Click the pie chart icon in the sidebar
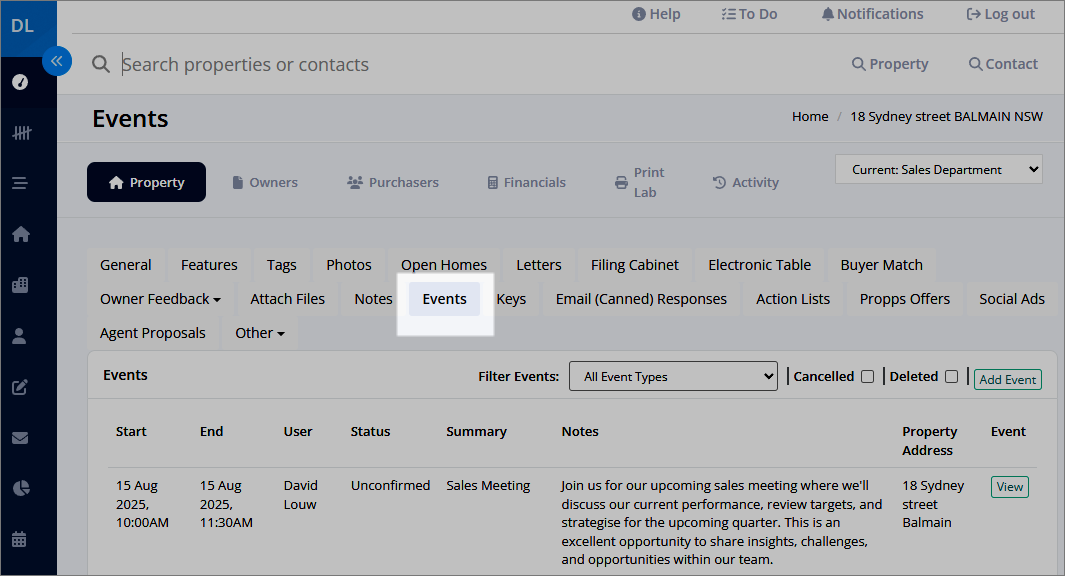 click(x=21, y=488)
